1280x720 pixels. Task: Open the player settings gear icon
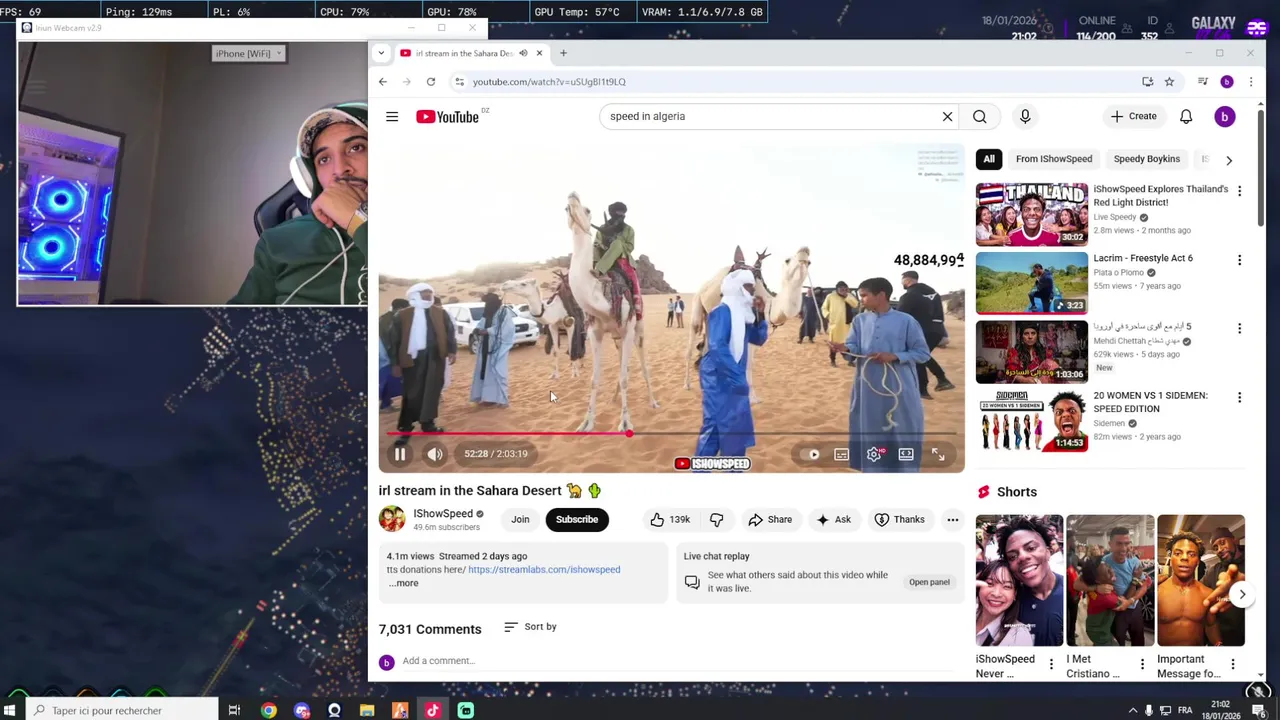[x=874, y=454]
